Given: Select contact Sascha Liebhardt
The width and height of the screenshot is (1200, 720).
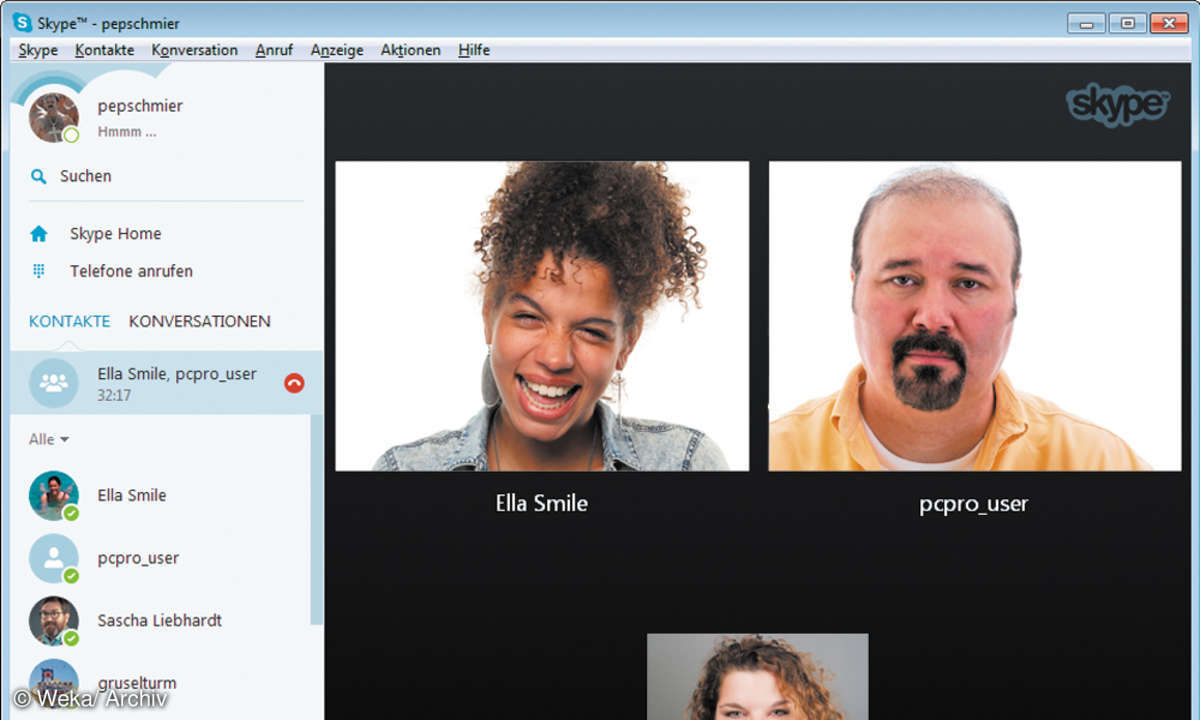Looking at the screenshot, I should coord(161,621).
